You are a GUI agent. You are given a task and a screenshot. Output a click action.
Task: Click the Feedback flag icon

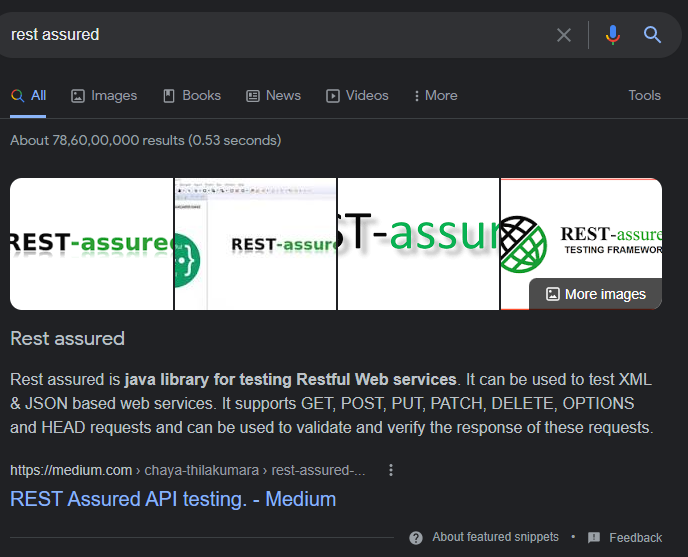[x=594, y=537]
